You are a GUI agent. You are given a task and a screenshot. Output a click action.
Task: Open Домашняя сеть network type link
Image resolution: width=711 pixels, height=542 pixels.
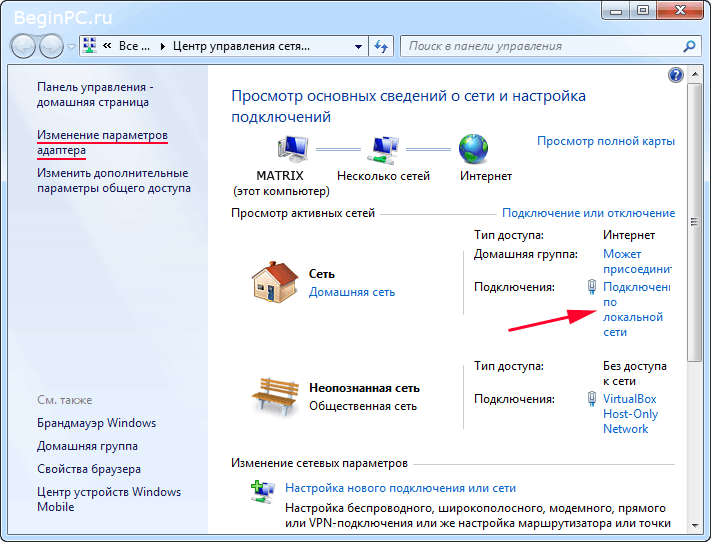coord(352,292)
